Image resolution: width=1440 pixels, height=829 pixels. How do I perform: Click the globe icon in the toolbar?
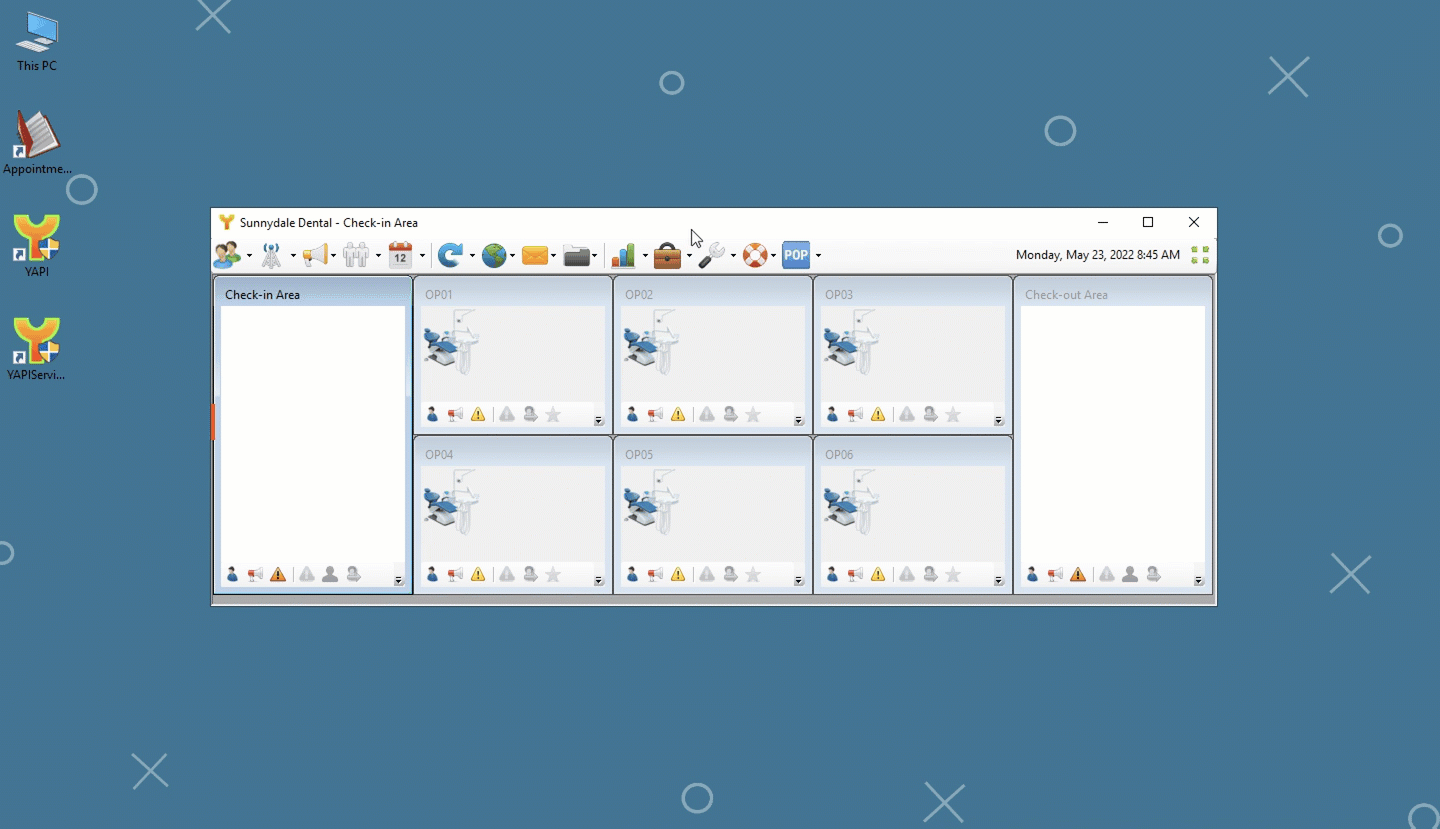[x=494, y=255]
